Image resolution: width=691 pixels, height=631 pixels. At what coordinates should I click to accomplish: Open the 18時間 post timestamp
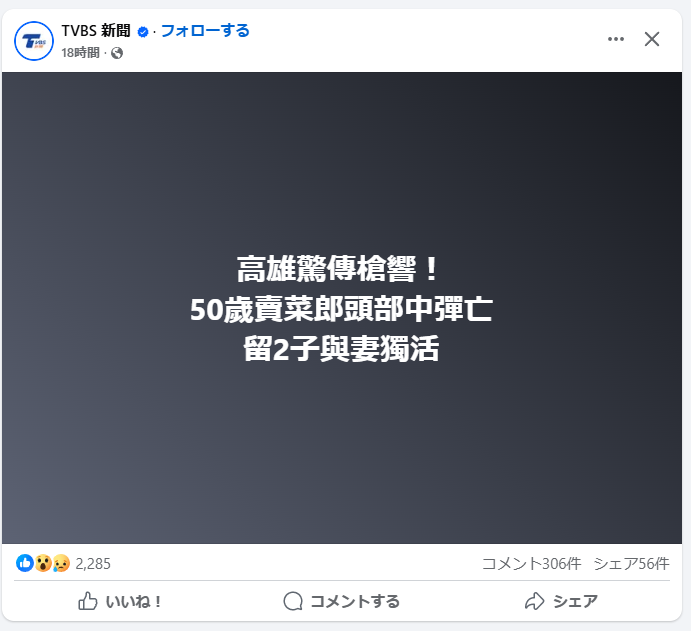pyautogui.click(x=80, y=53)
